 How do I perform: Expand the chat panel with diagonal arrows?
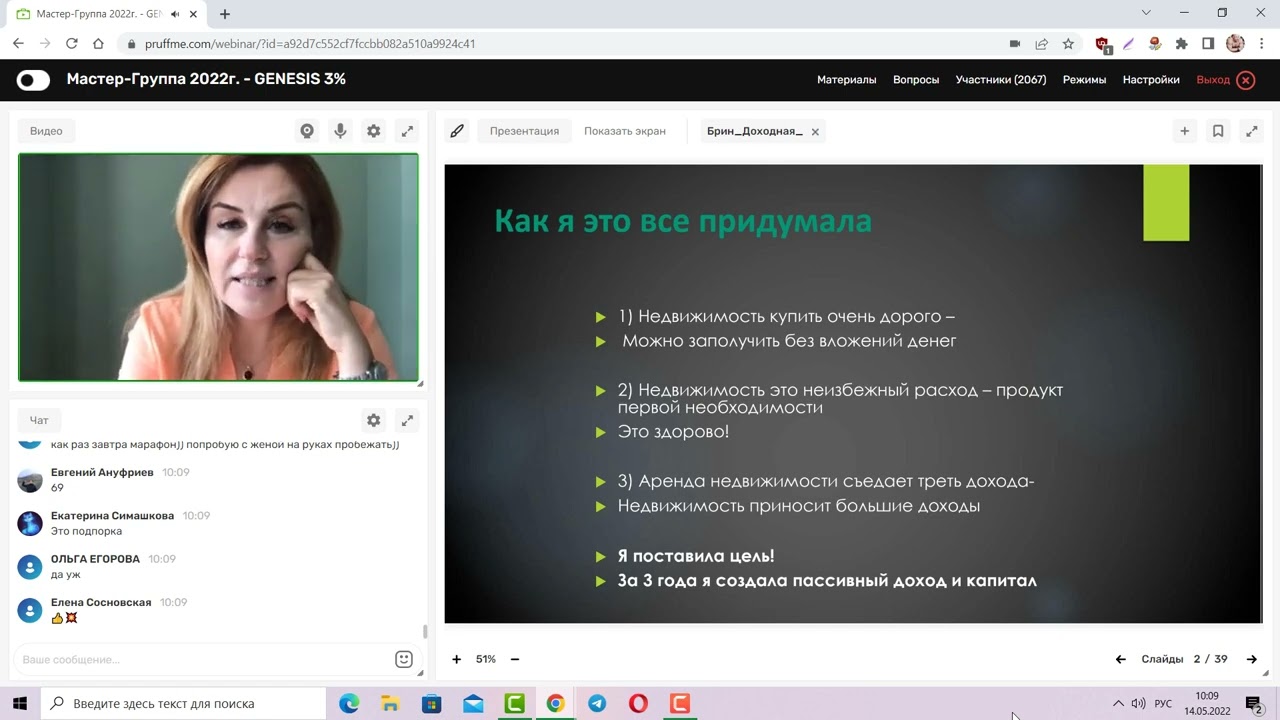click(407, 420)
